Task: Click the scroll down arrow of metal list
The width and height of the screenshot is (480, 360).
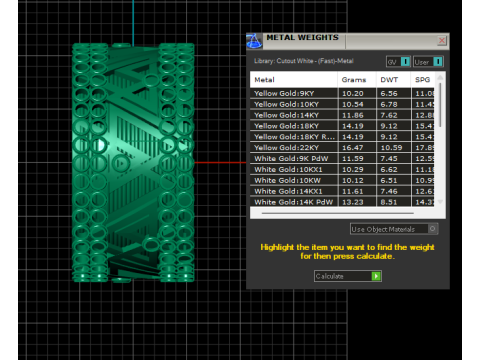Action: pyautogui.click(x=440, y=202)
